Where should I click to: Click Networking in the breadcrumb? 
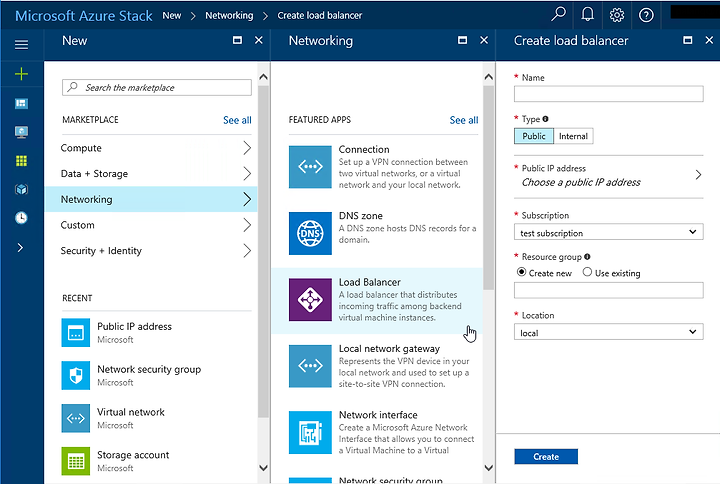click(229, 16)
